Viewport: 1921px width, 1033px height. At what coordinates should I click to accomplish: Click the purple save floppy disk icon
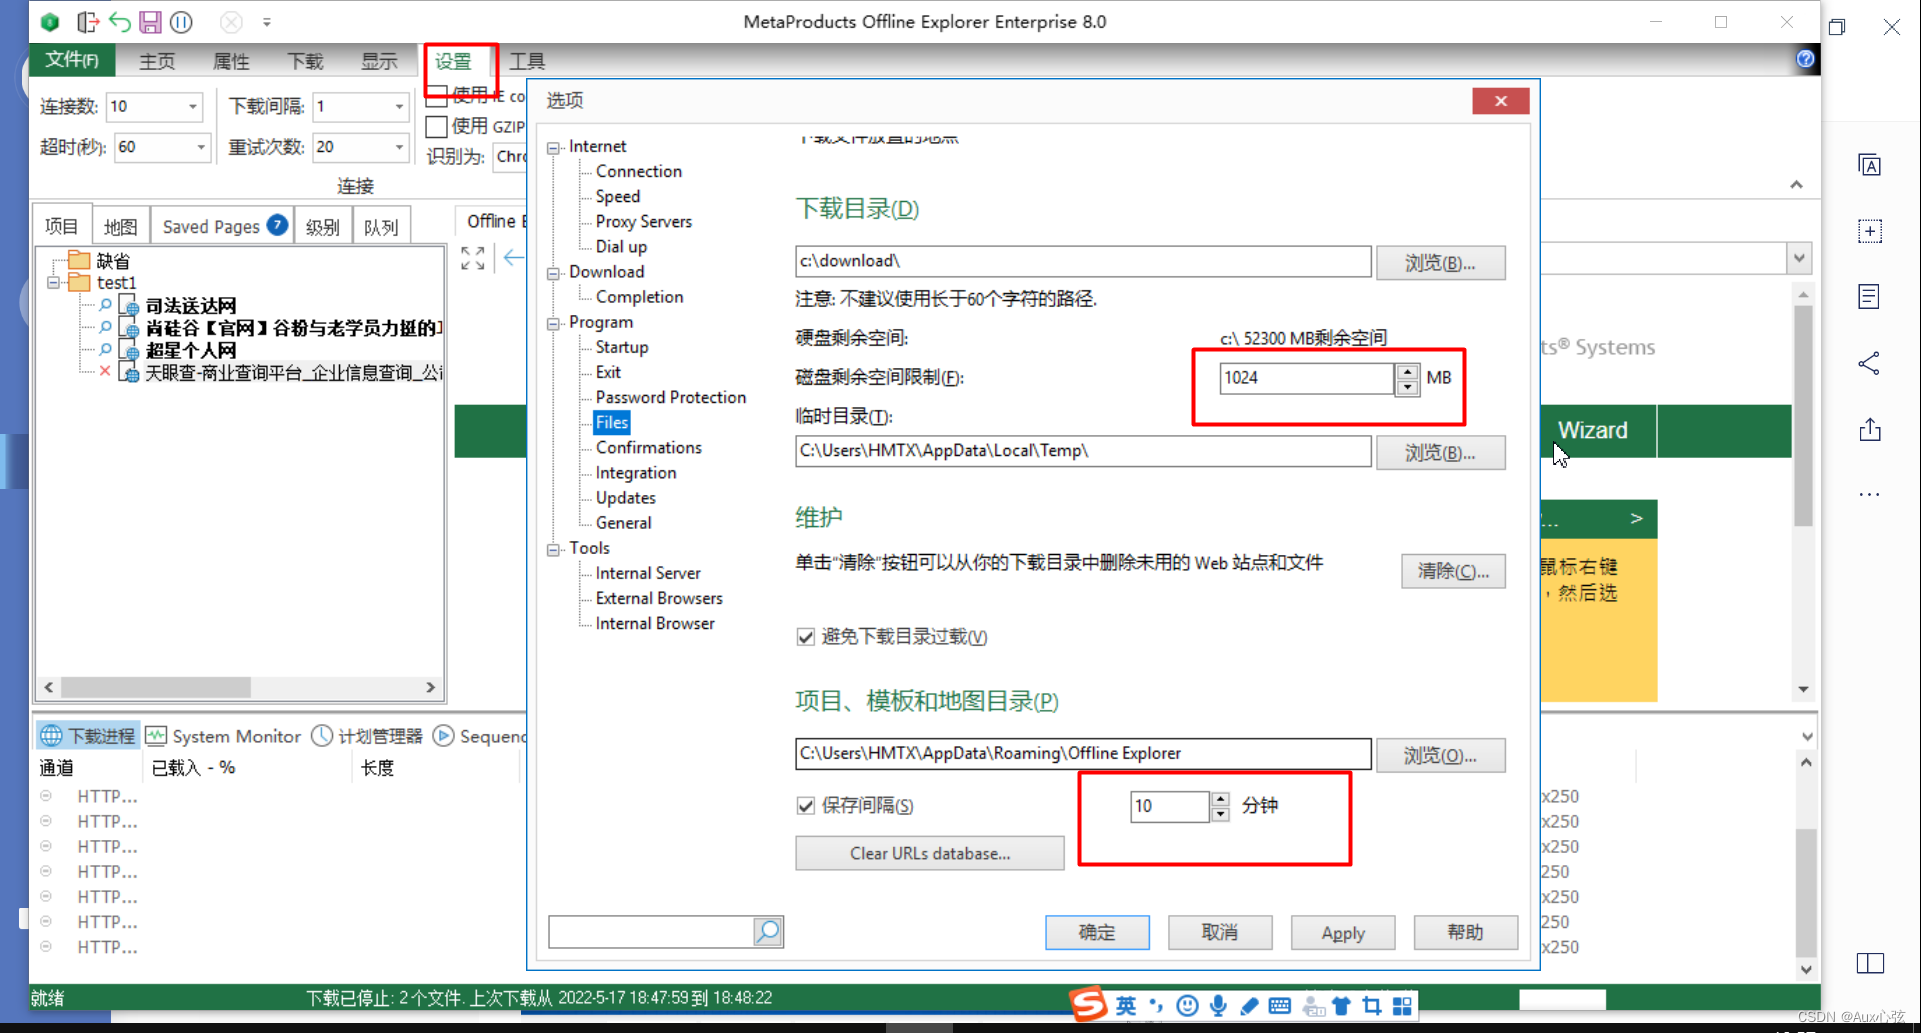tap(150, 21)
